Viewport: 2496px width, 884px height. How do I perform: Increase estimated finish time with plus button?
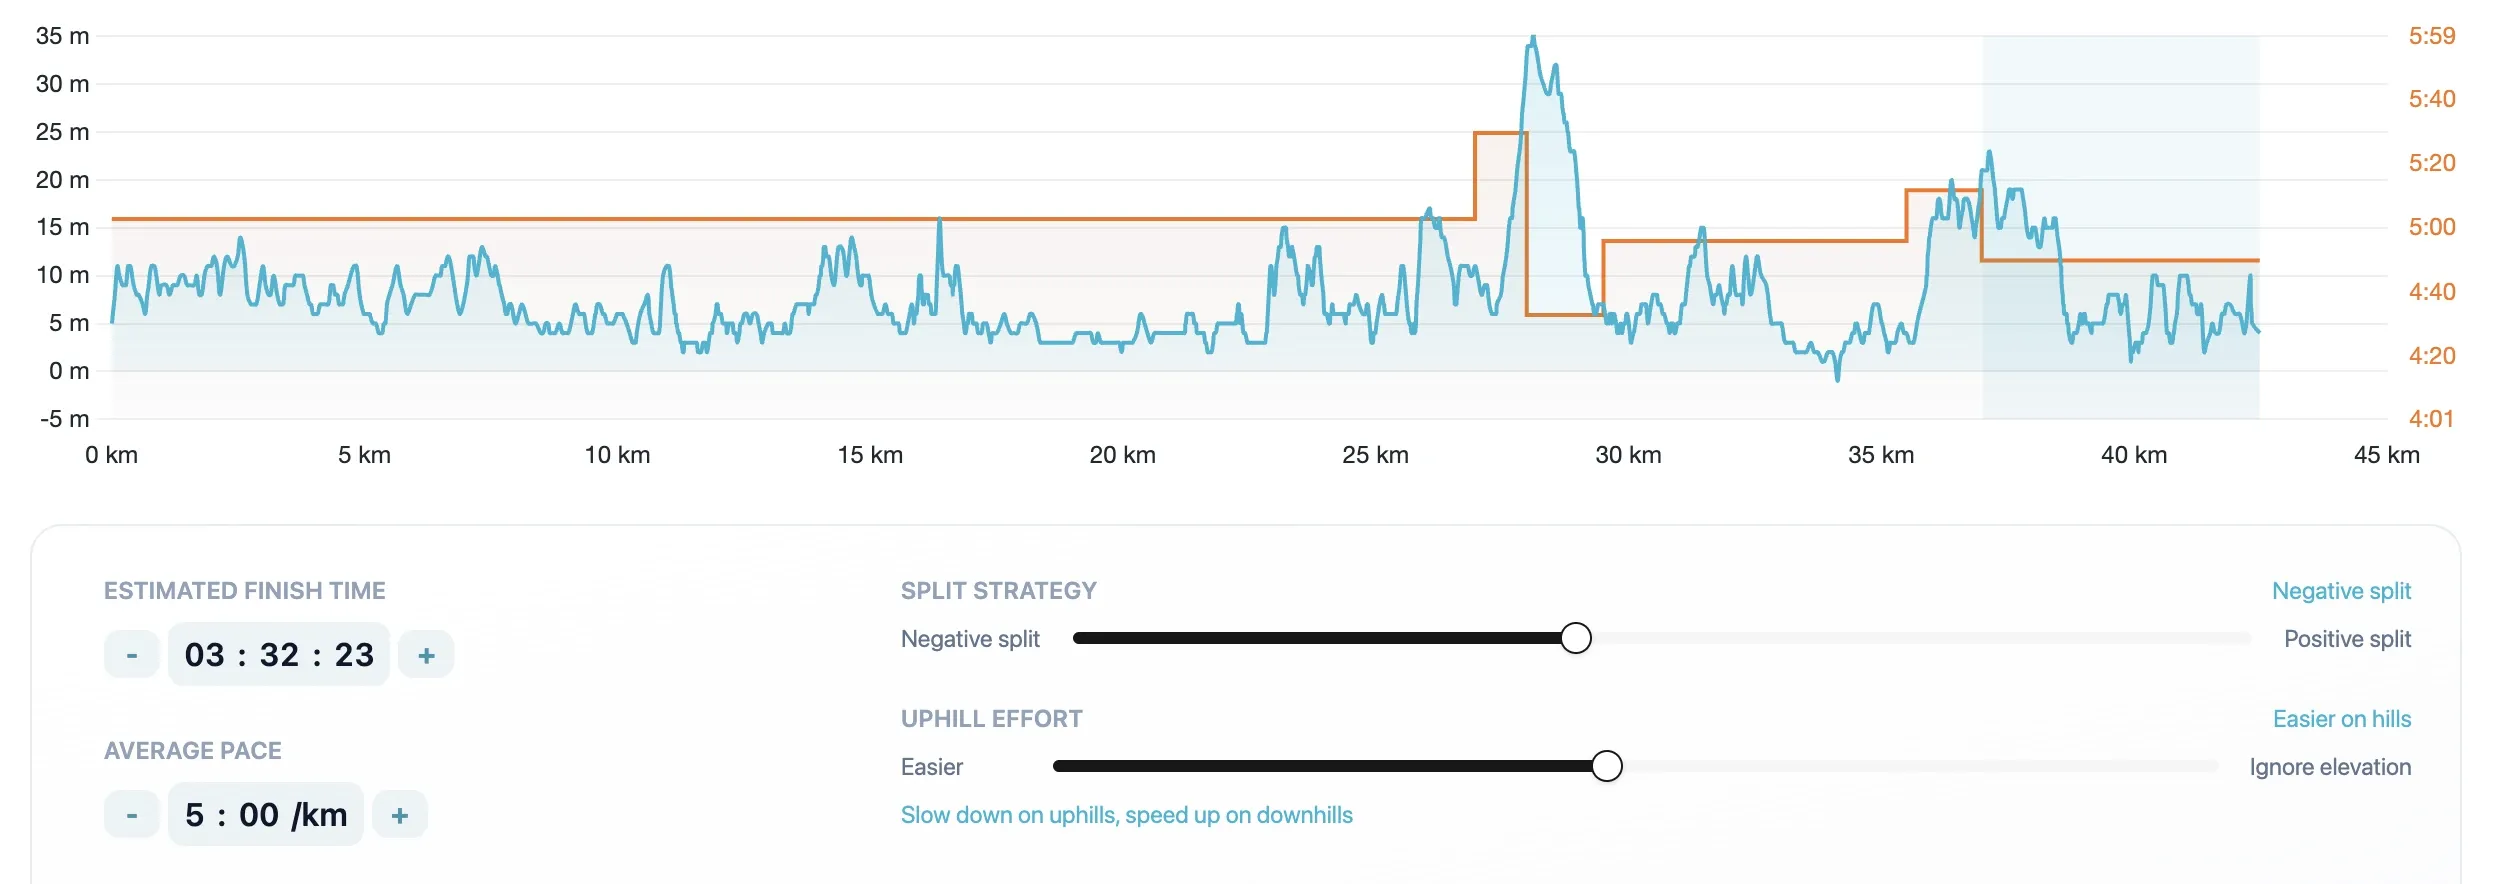(x=426, y=655)
